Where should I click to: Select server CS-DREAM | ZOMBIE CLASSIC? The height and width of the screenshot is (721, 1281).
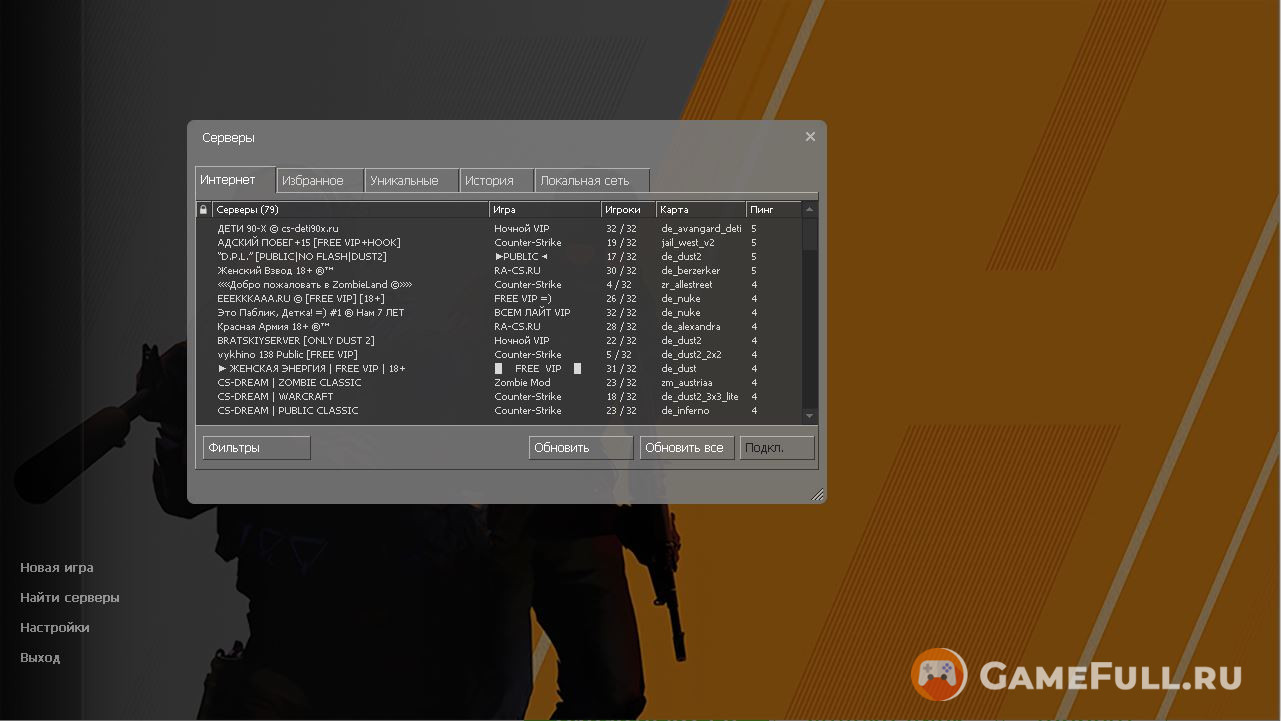(x=500, y=383)
